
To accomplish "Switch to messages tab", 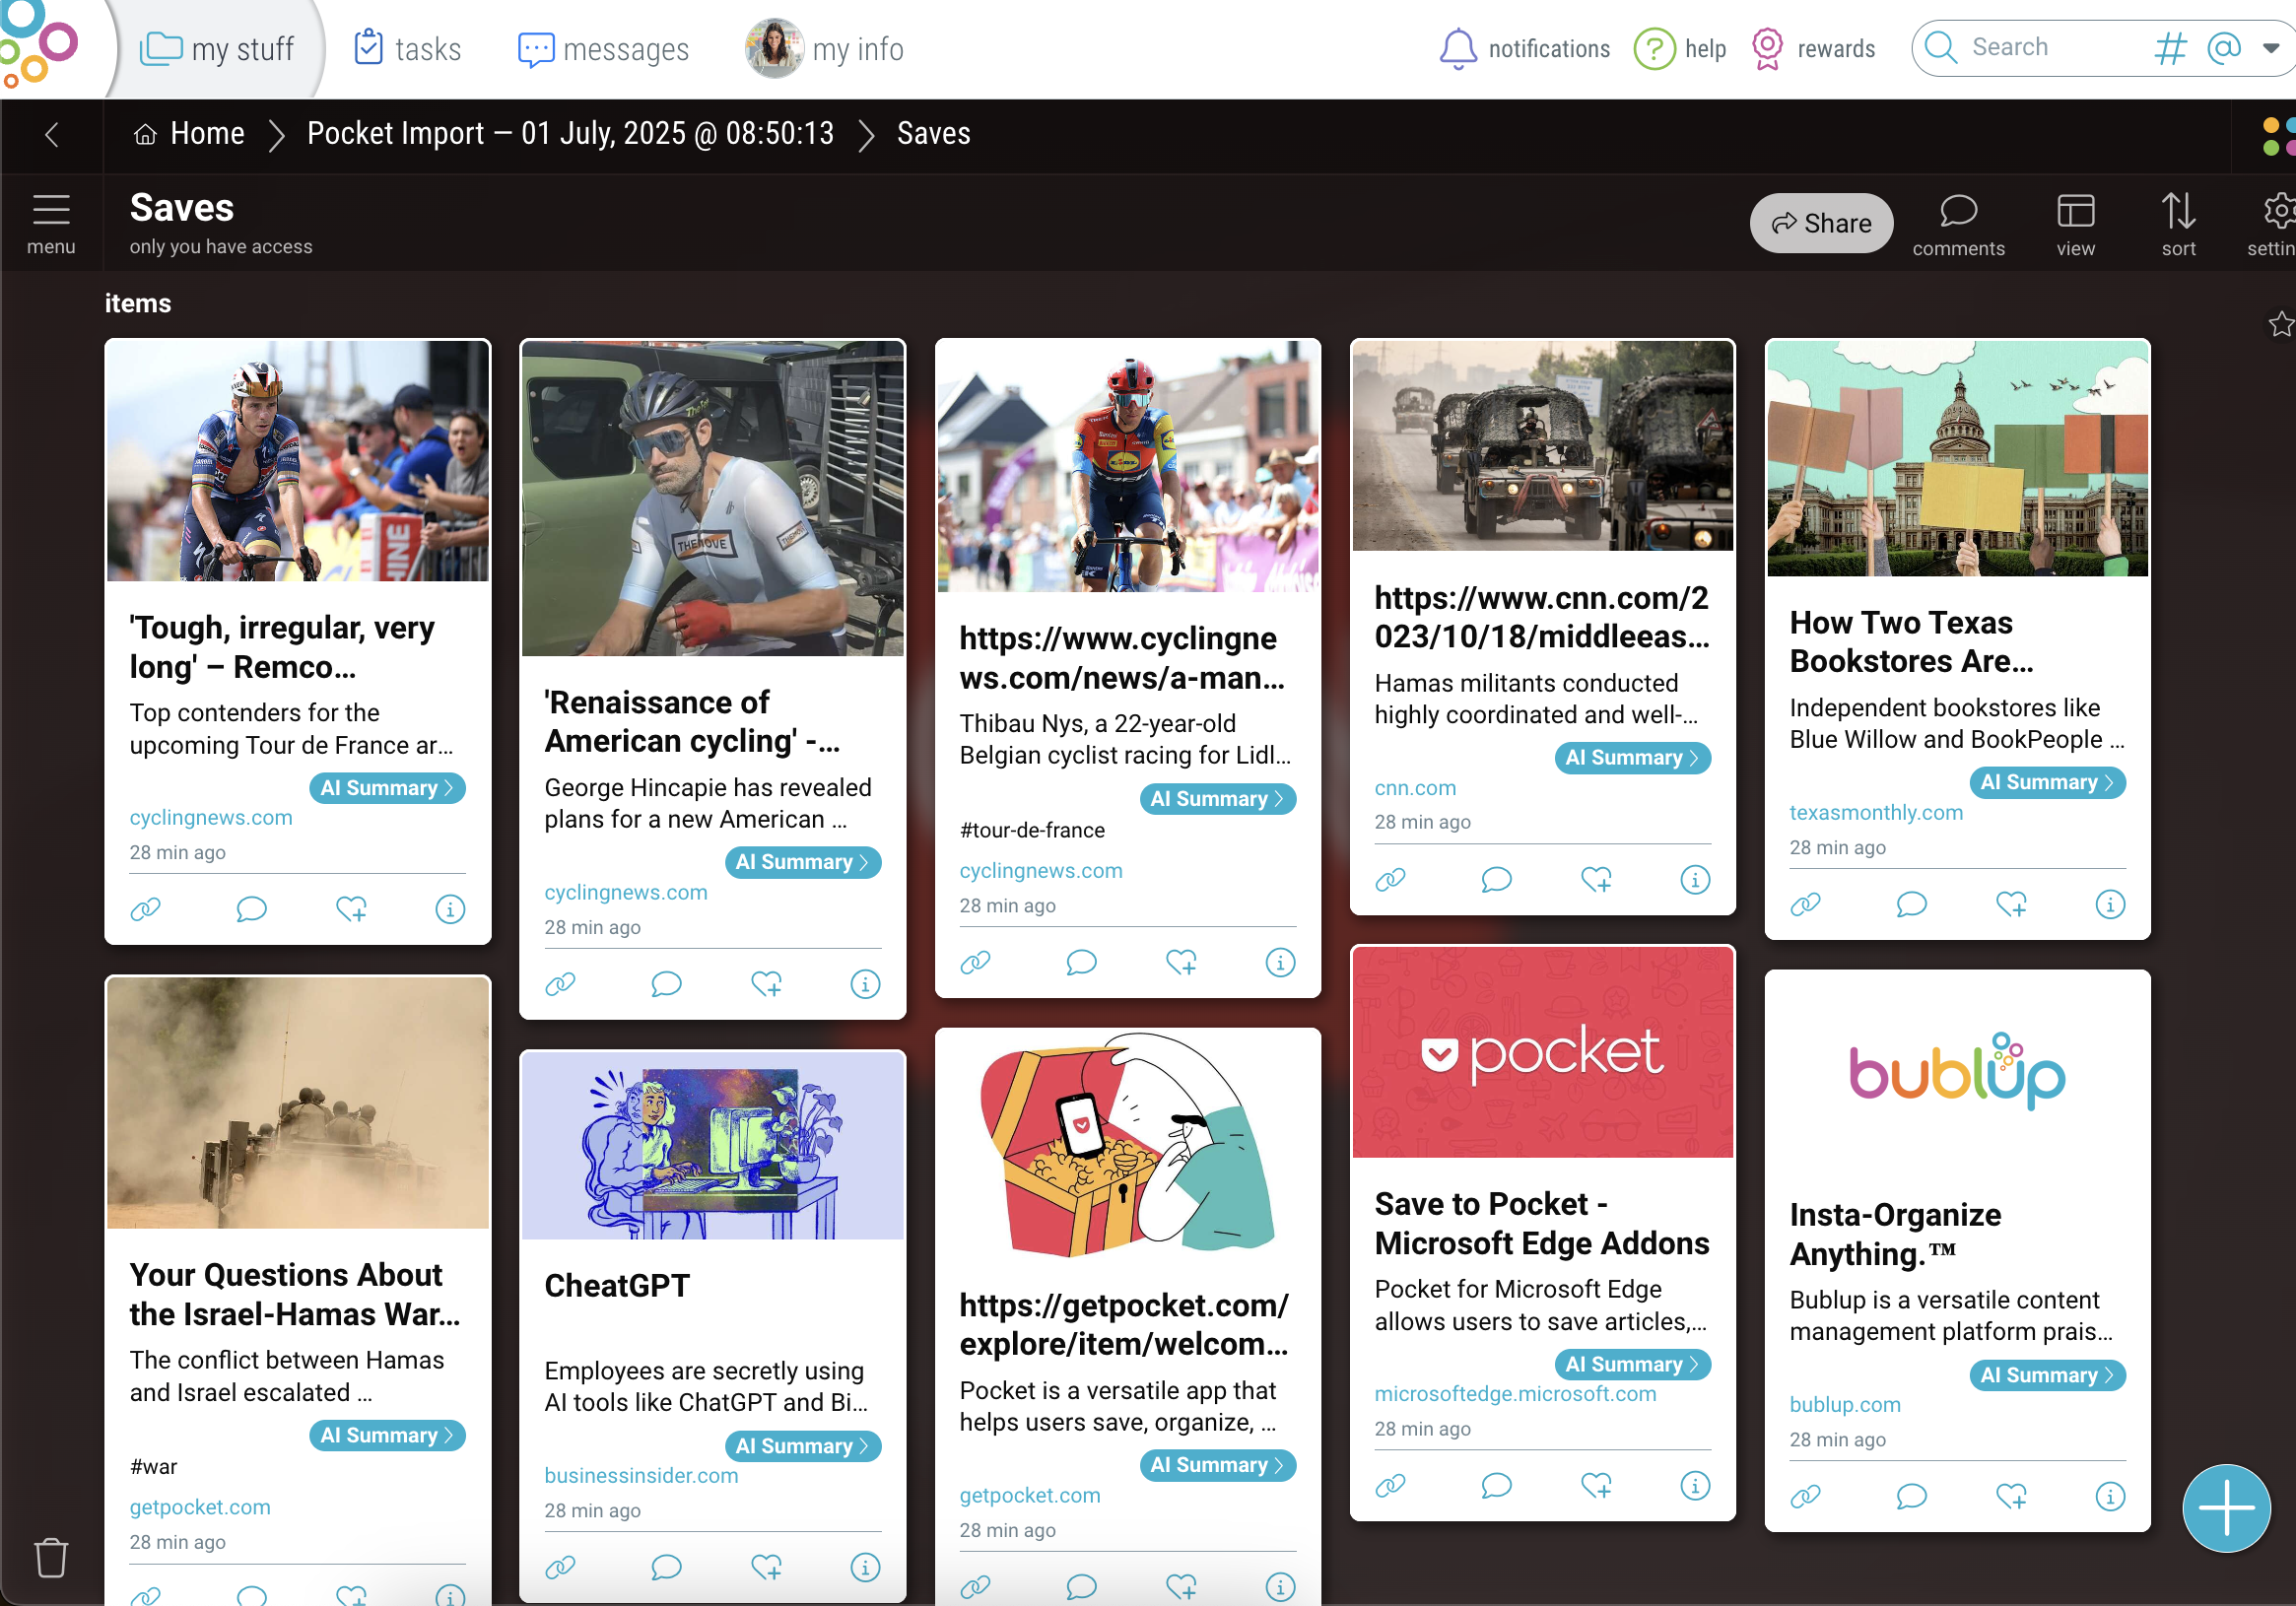I will click(603, 48).
